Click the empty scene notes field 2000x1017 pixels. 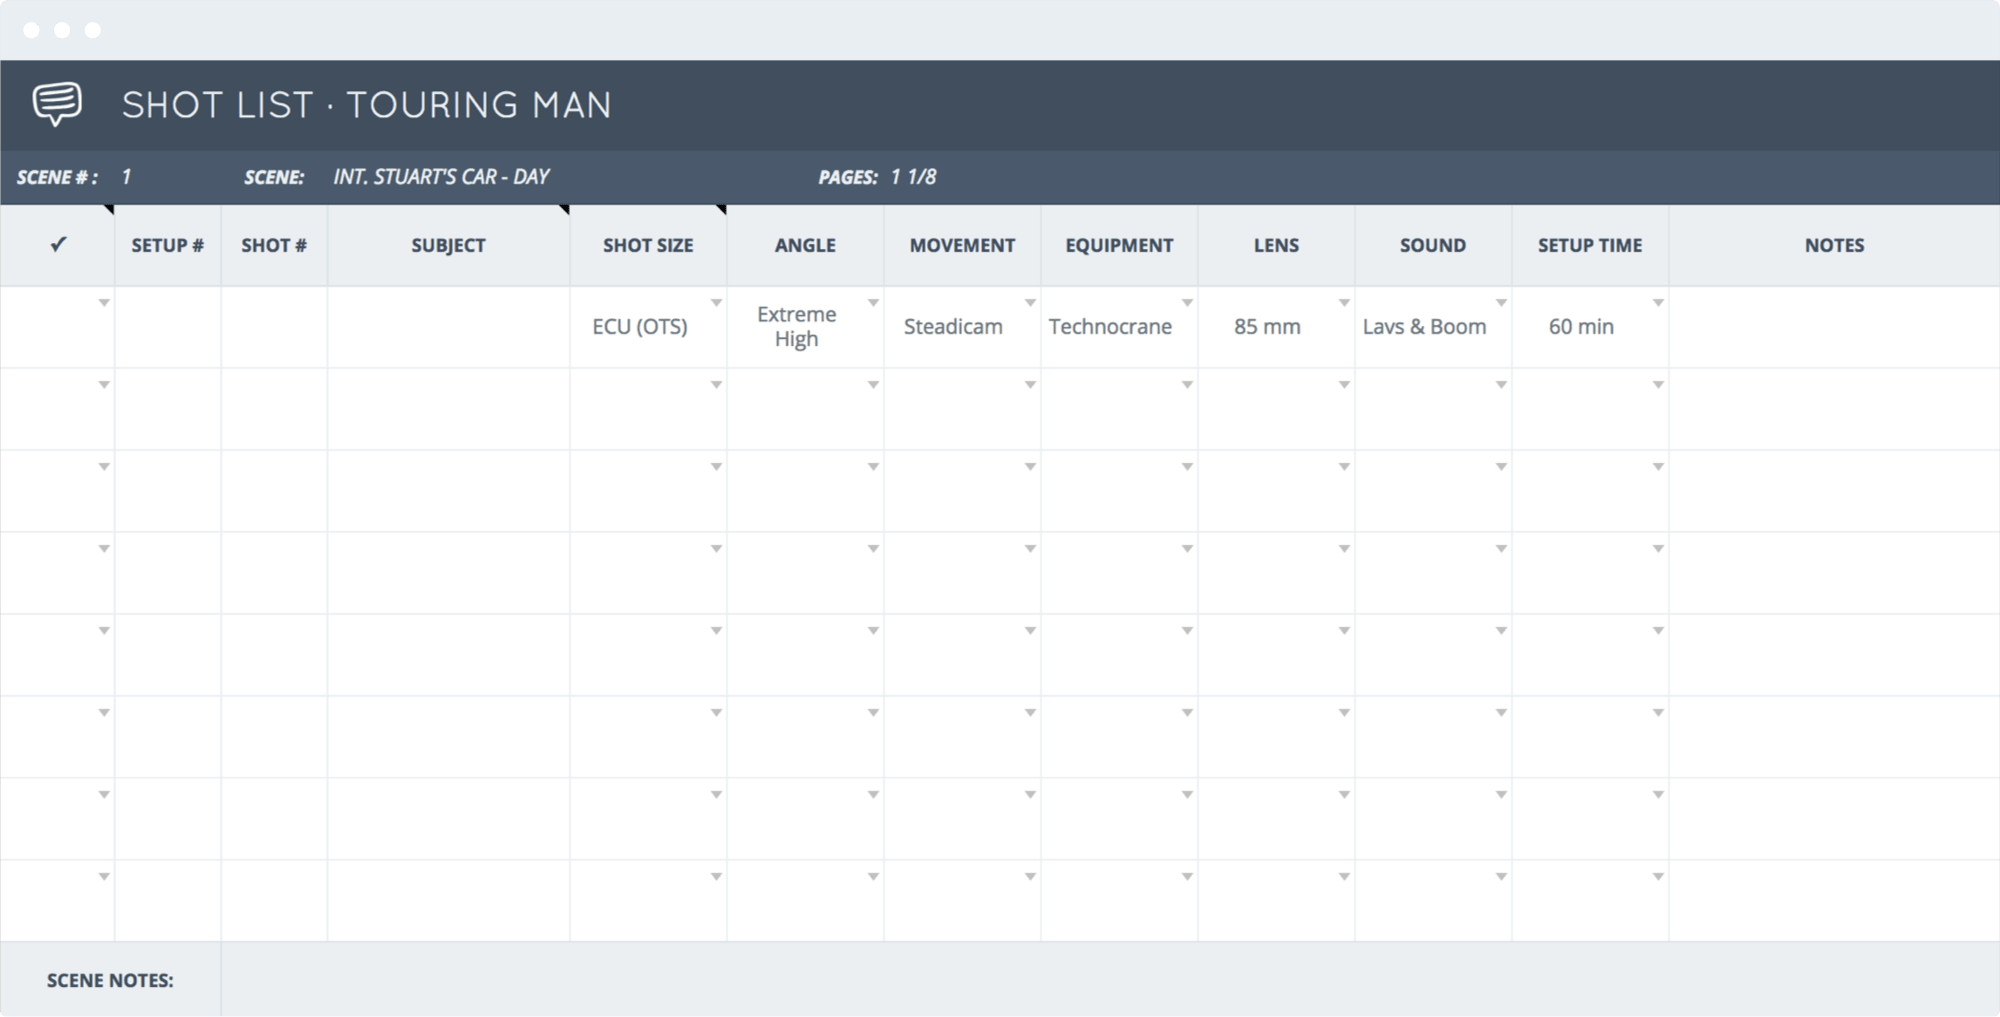[1110, 980]
